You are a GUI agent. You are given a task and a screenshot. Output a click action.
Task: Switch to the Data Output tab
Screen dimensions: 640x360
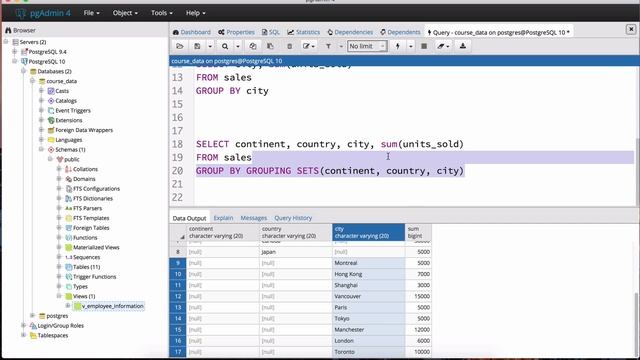coord(189,218)
